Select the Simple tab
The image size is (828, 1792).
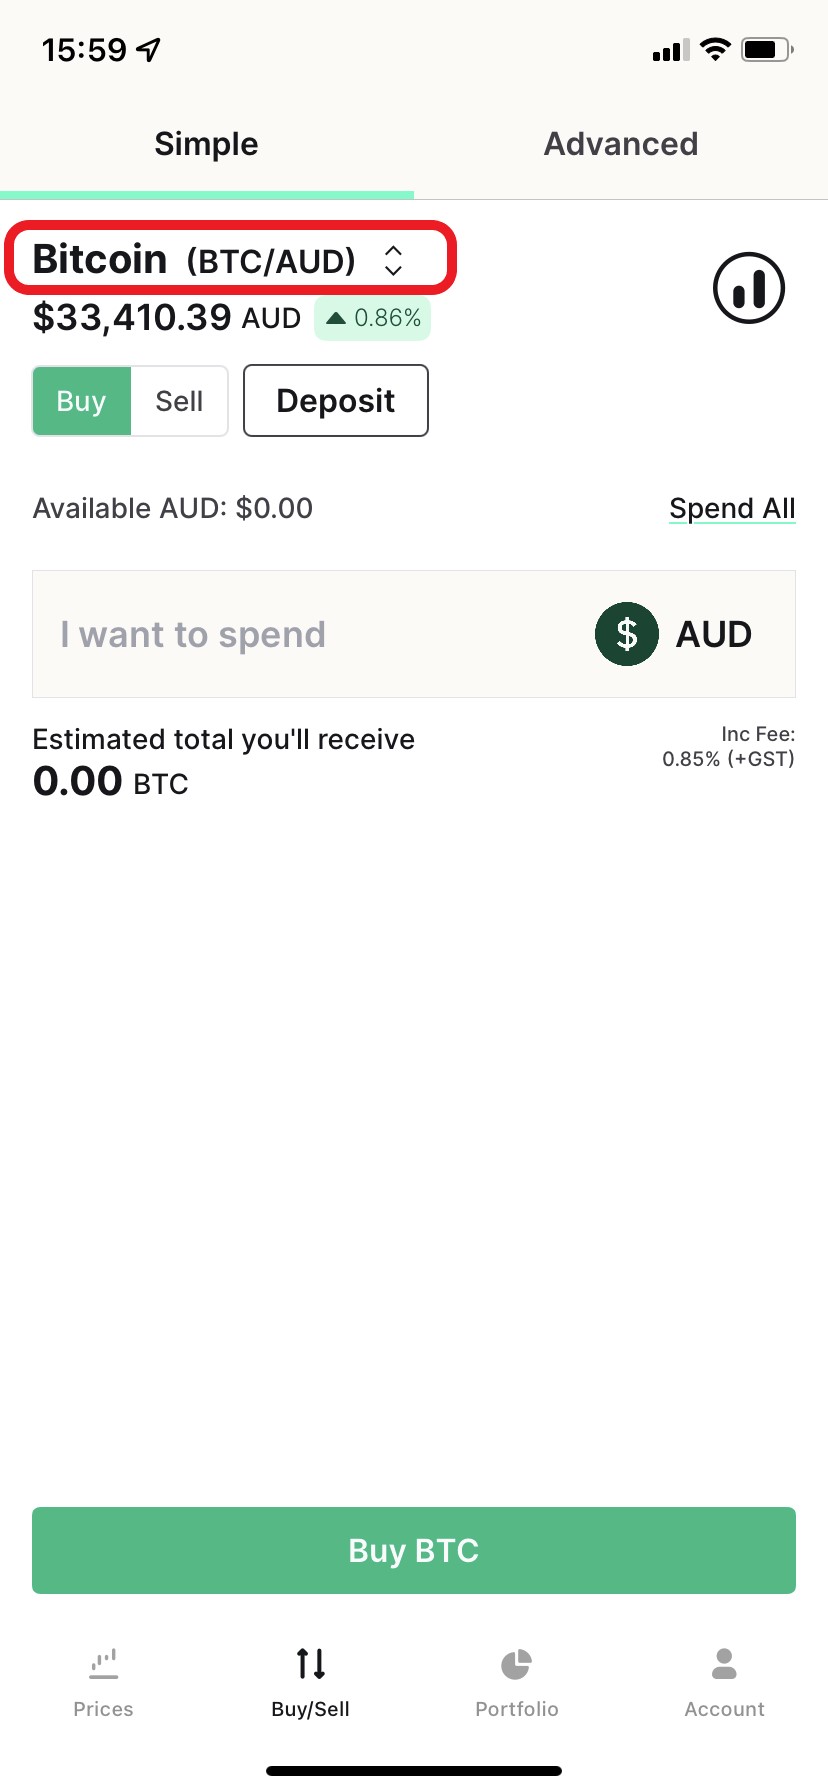tap(206, 144)
